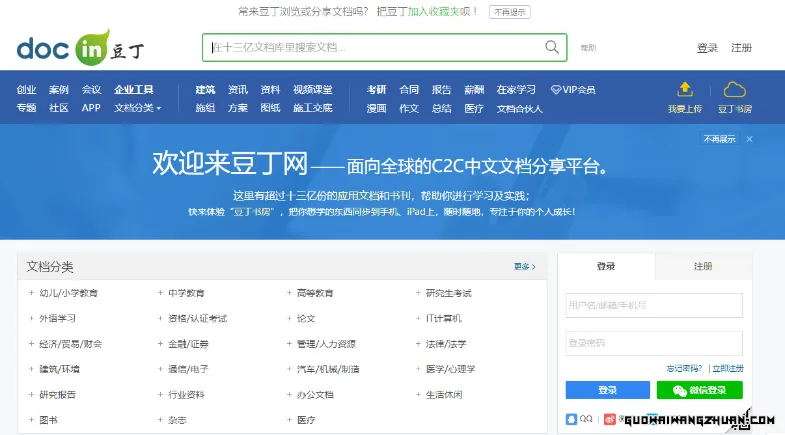The width and height of the screenshot is (785, 435).
Task: Click the 忘记密码? link
Action: click(x=684, y=368)
